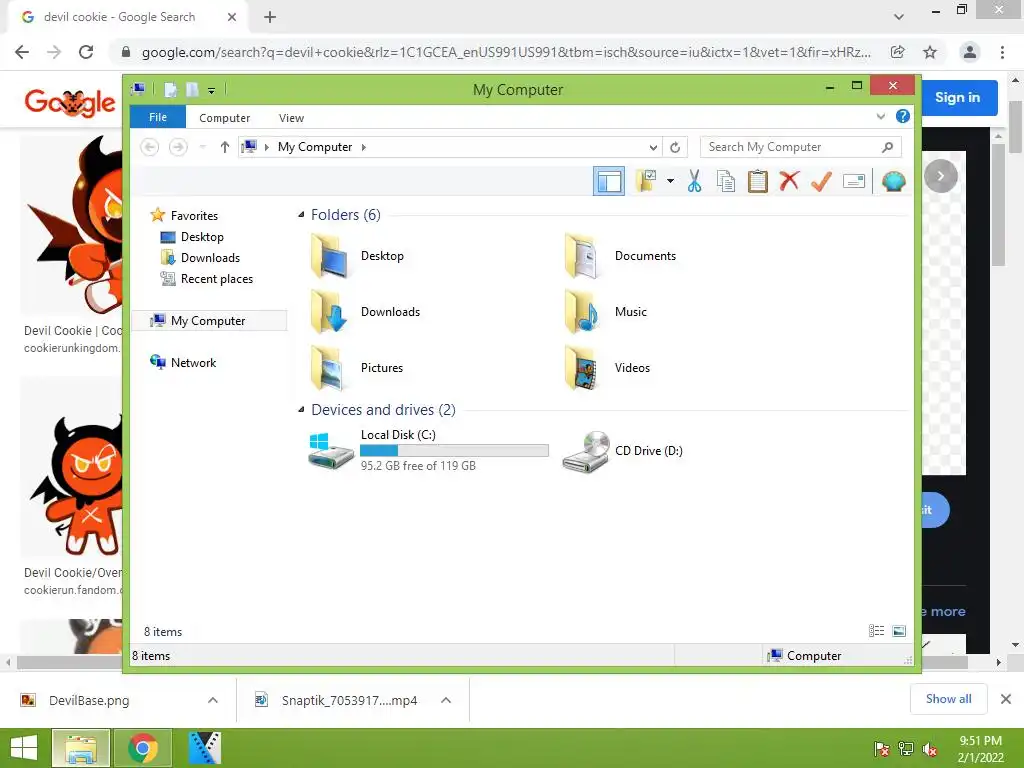Select the Desktop folder icon
The image size is (1024, 768).
(x=328, y=256)
